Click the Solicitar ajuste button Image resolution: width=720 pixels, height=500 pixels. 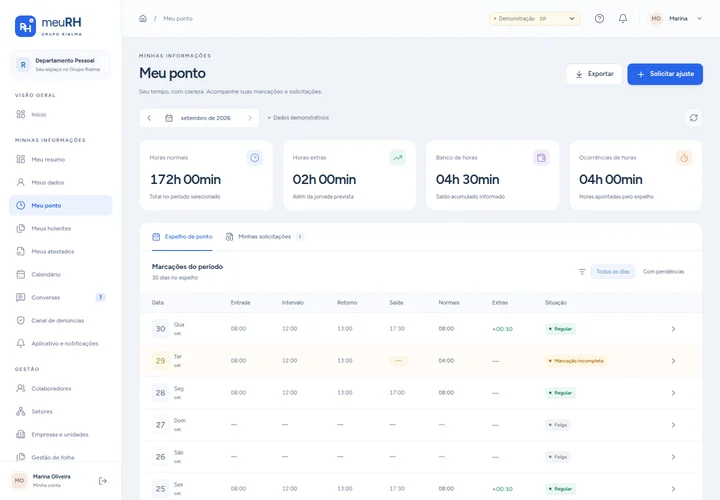click(x=665, y=74)
